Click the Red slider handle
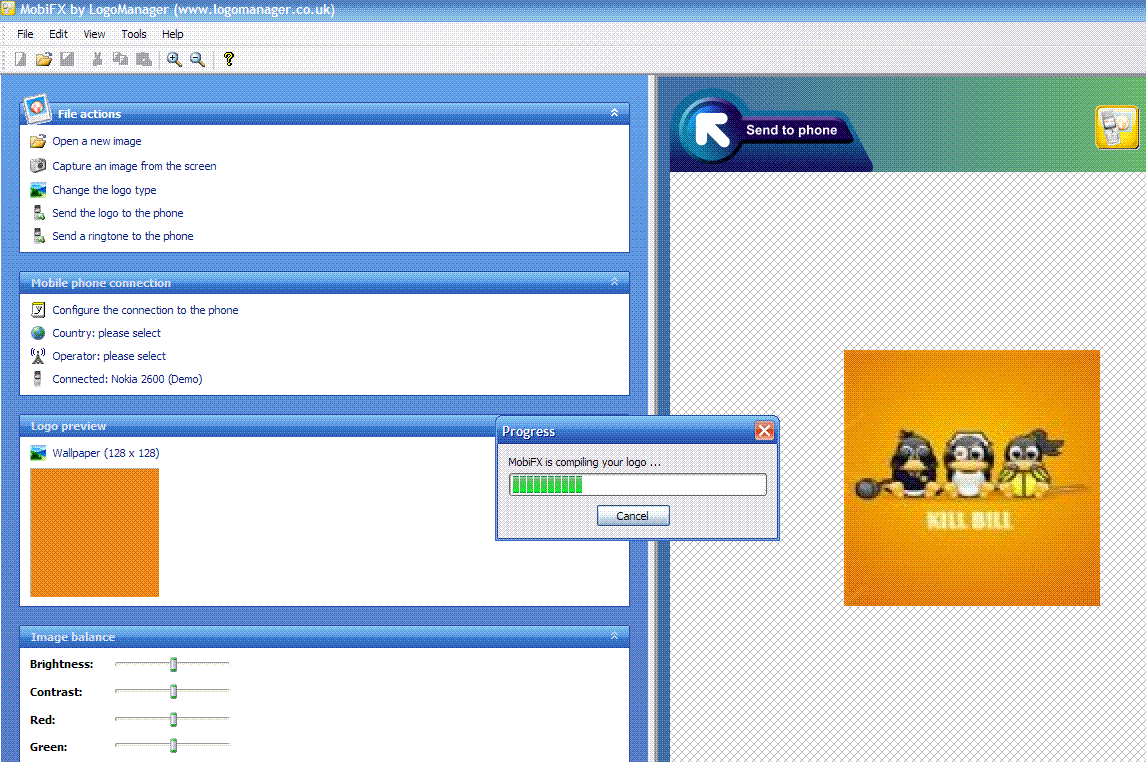Screen dimensions: 1146x762 pos(173,720)
